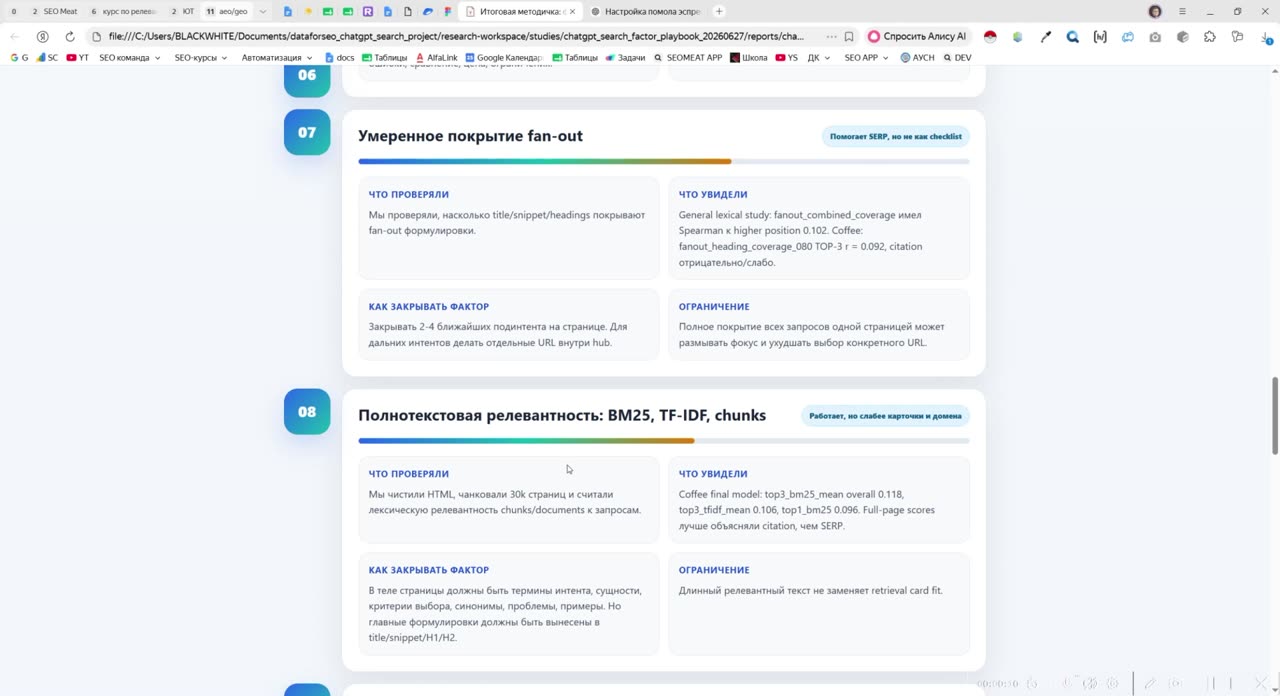This screenshot has height=696, width=1280.
Task: Switch to the aeo/geo tab group
Action: pos(227,11)
